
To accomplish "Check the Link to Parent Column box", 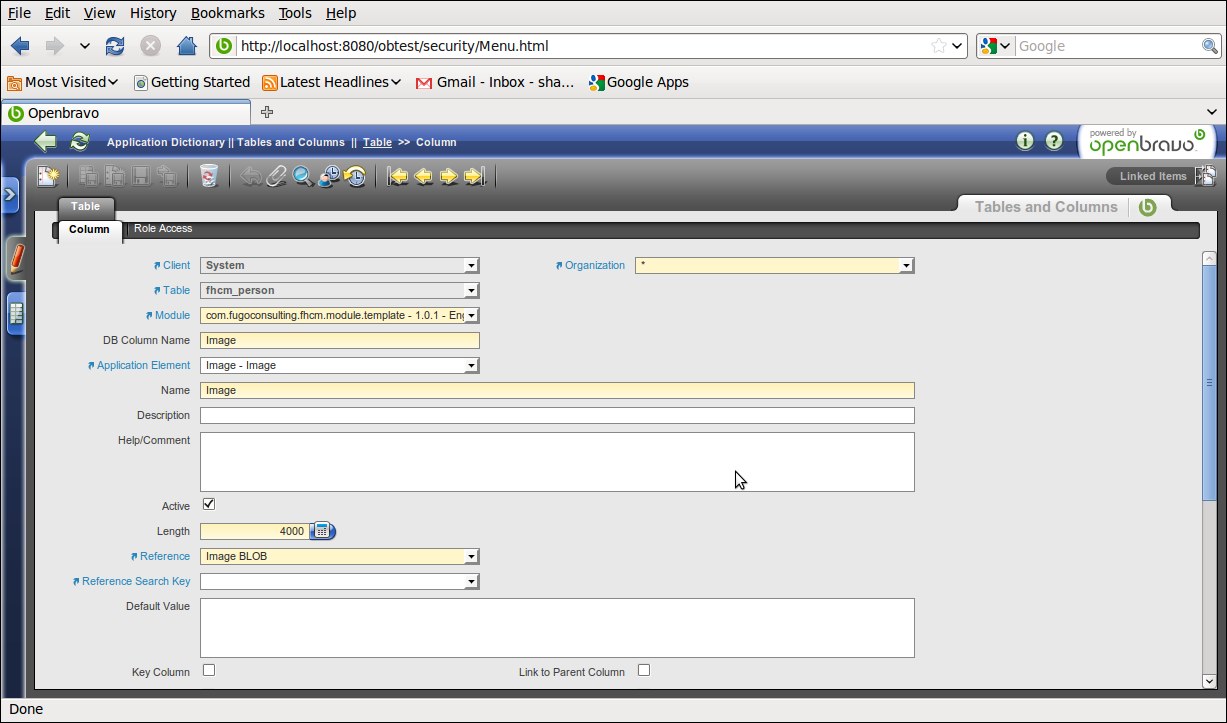I will 644,670.
